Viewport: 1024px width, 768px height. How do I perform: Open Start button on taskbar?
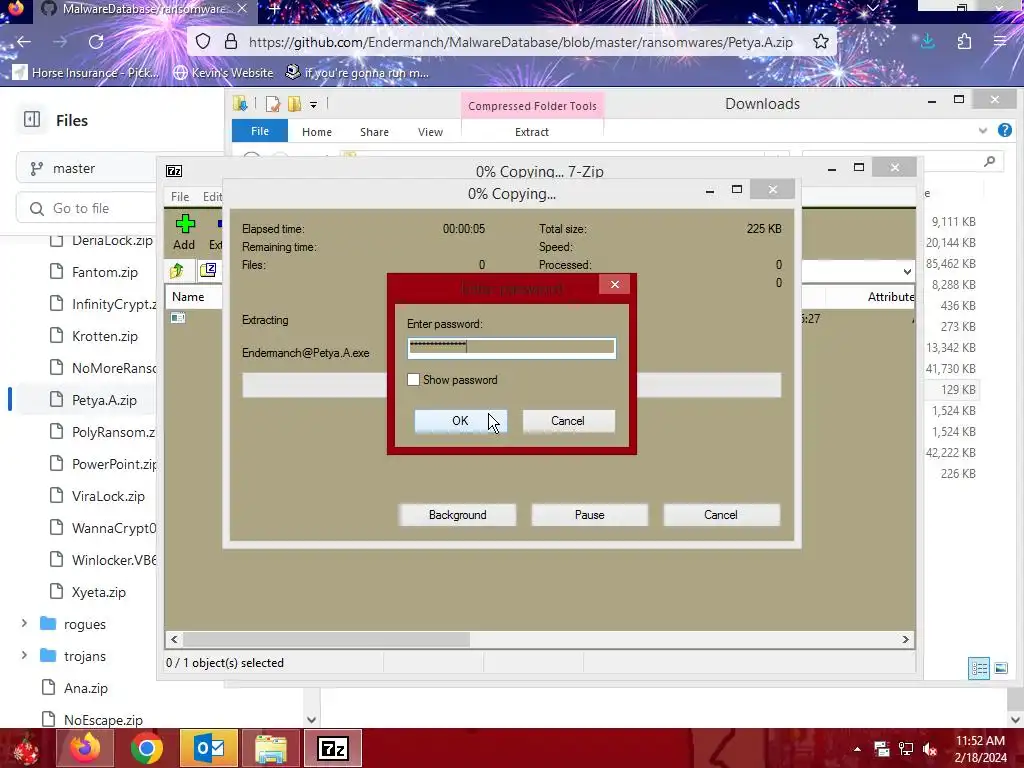(x=26, y=748)
